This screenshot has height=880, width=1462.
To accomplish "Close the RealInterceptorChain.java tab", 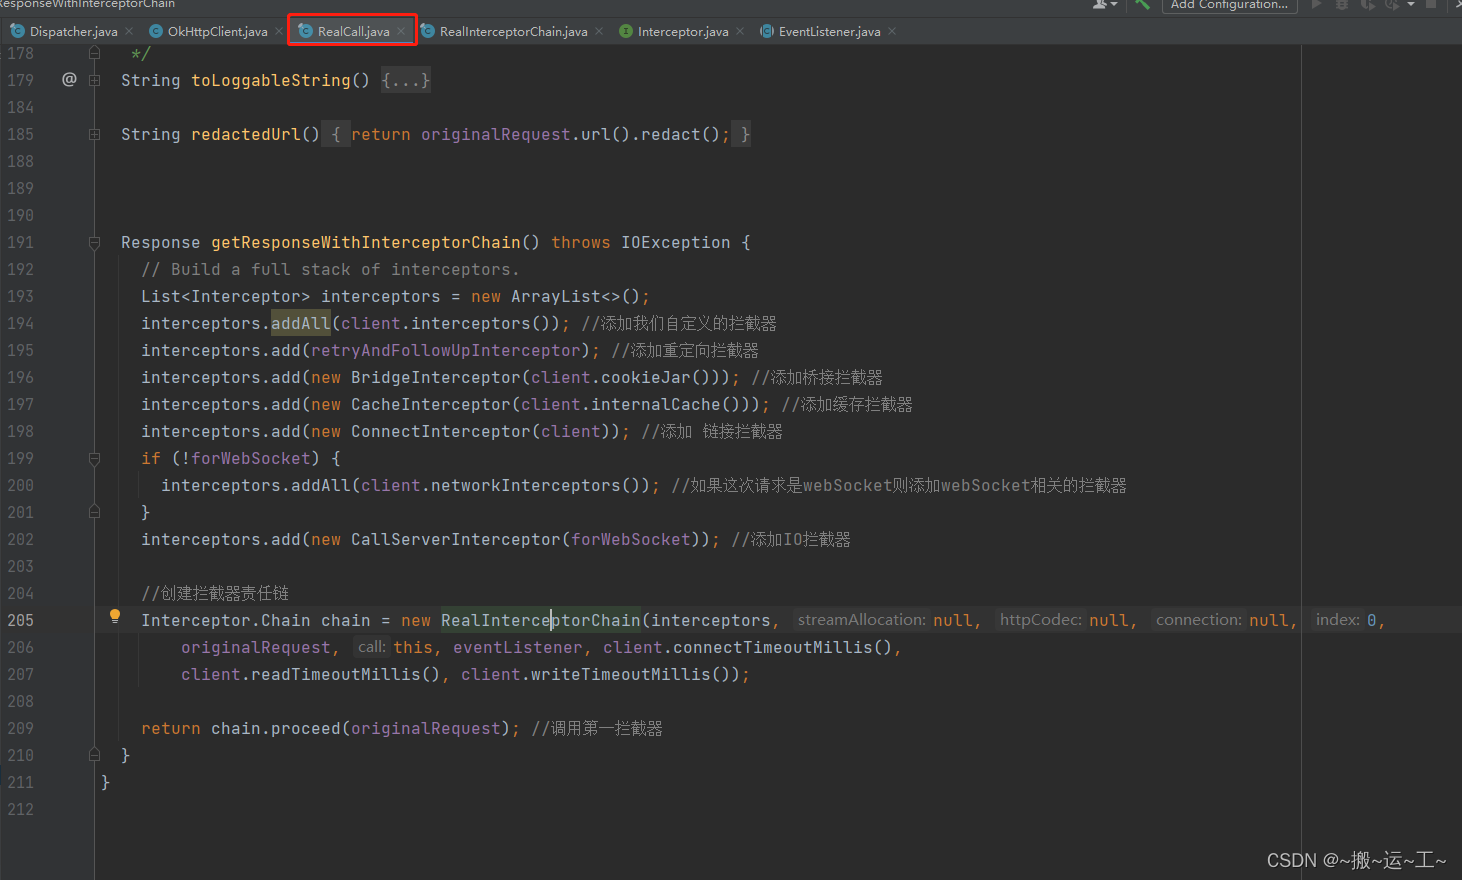I will click(x=599, y=32).
